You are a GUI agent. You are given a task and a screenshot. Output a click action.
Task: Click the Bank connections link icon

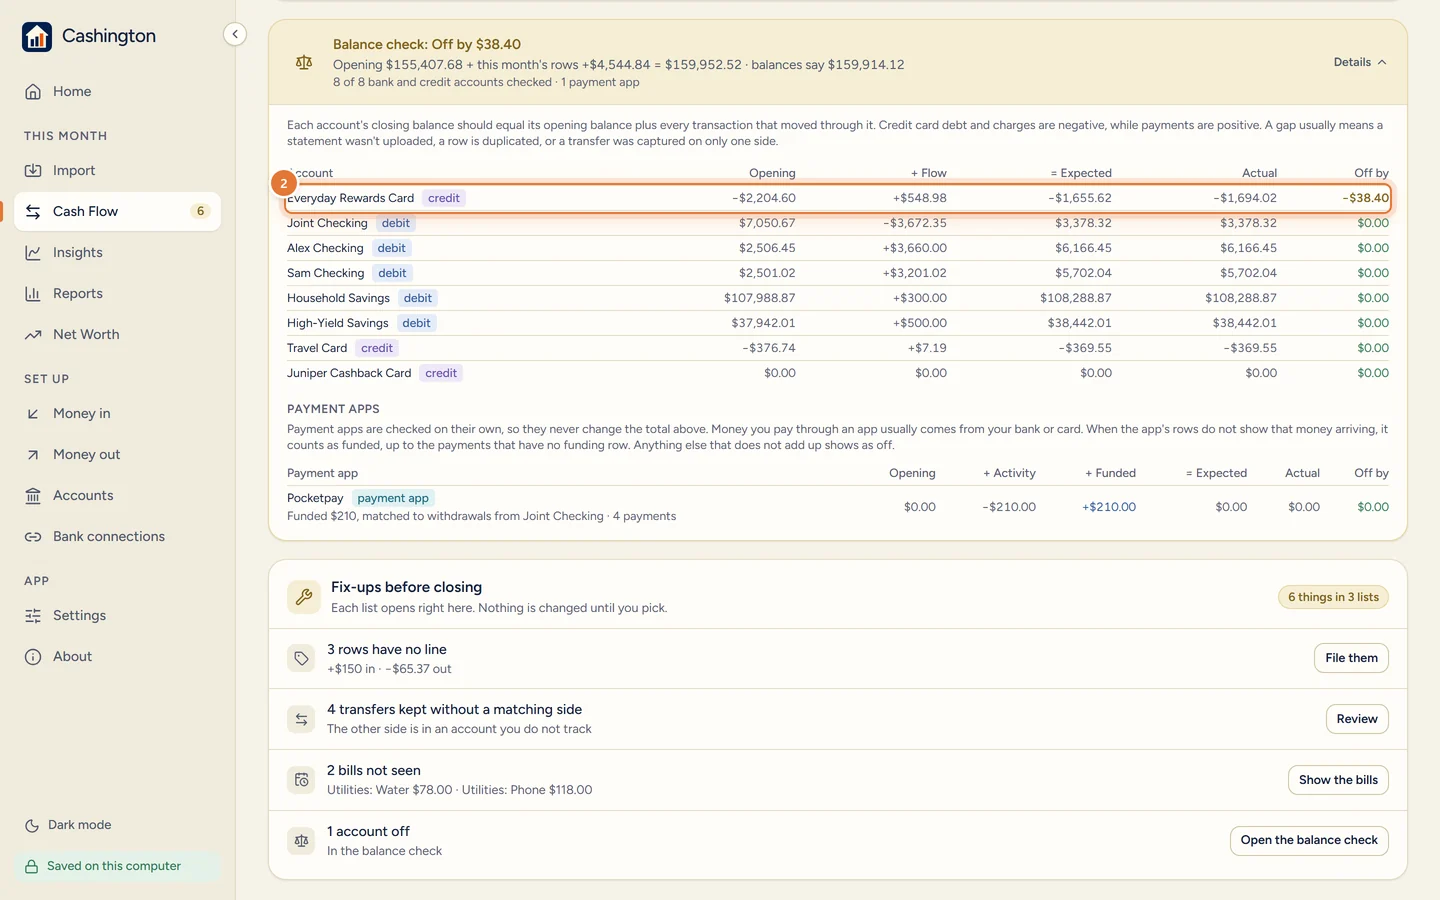33,536
